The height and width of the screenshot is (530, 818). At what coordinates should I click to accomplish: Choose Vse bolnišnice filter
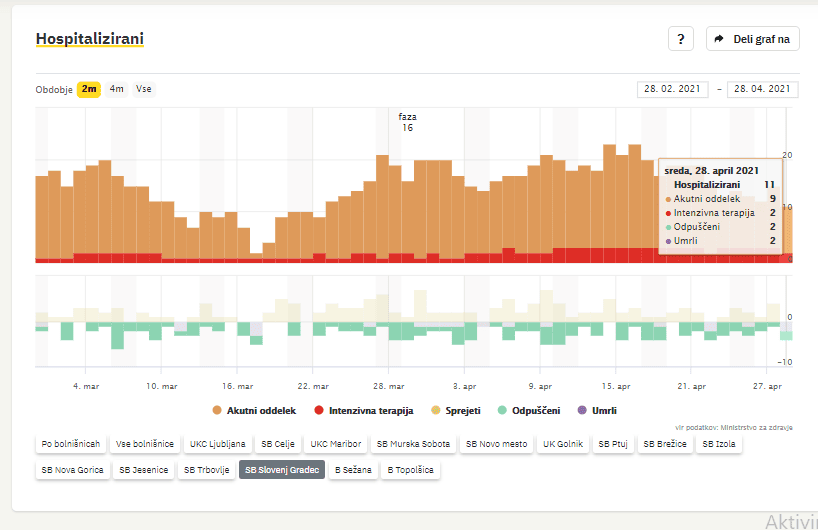pos(145,443)
